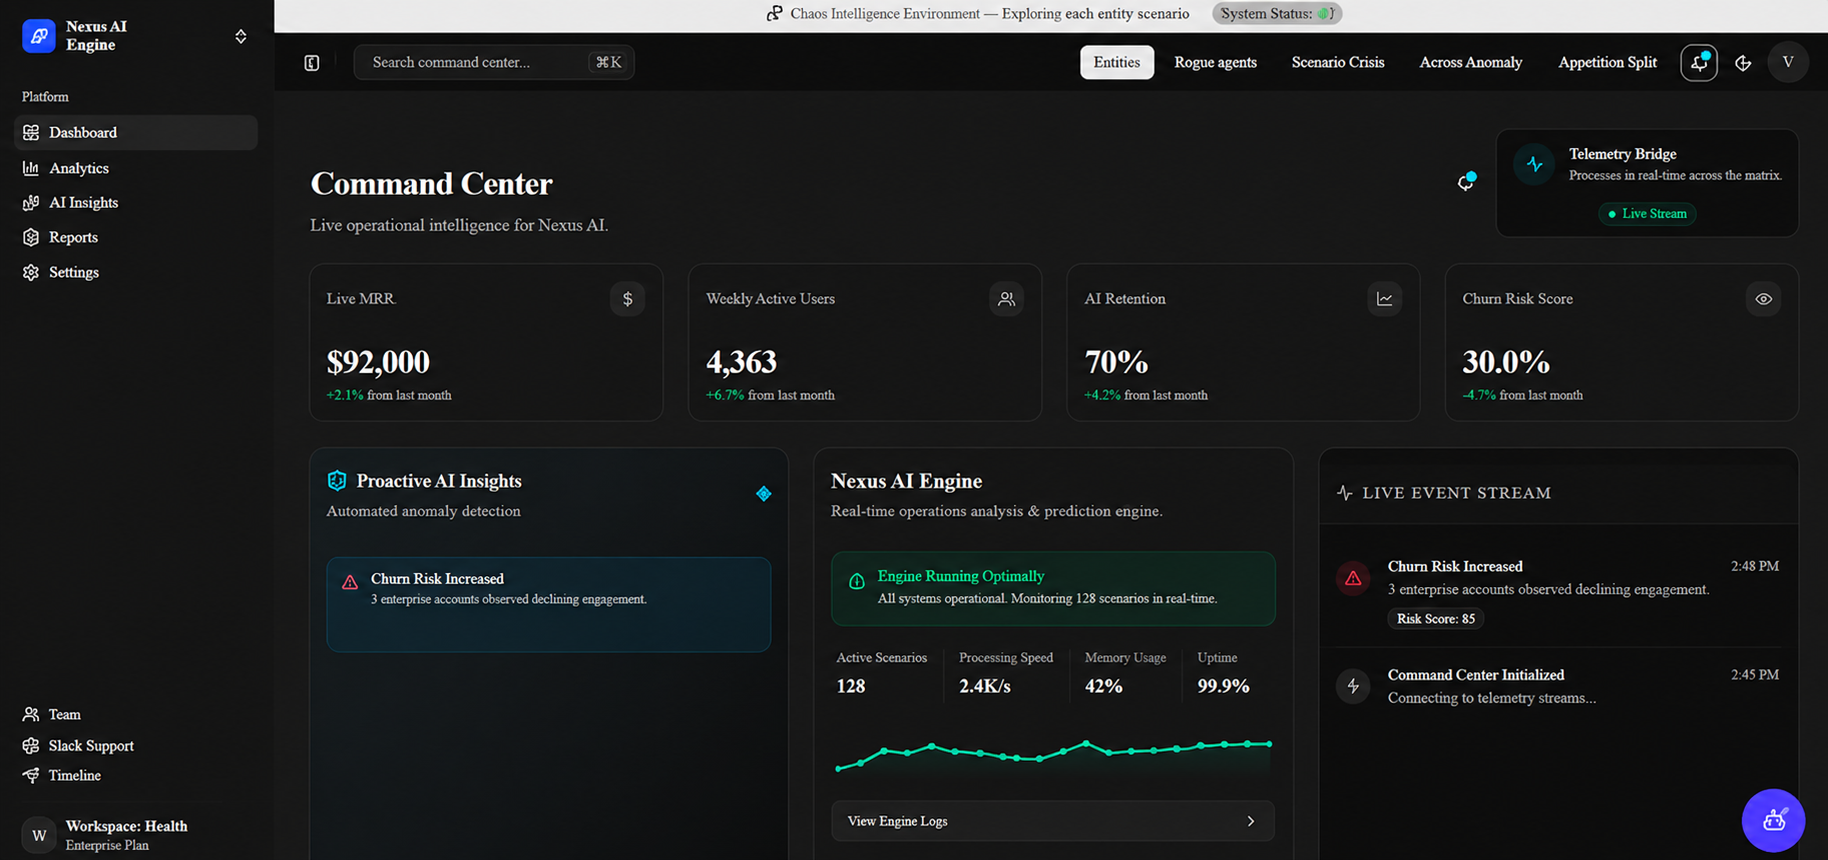Click the Slack Support icon
This screenshot has height=860, width=1828.
point(31,745)
